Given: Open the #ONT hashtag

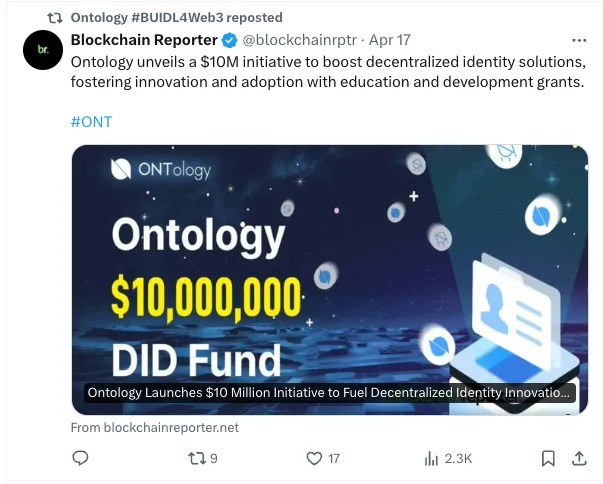Looking at the screenshot, I should pos(91,121).
